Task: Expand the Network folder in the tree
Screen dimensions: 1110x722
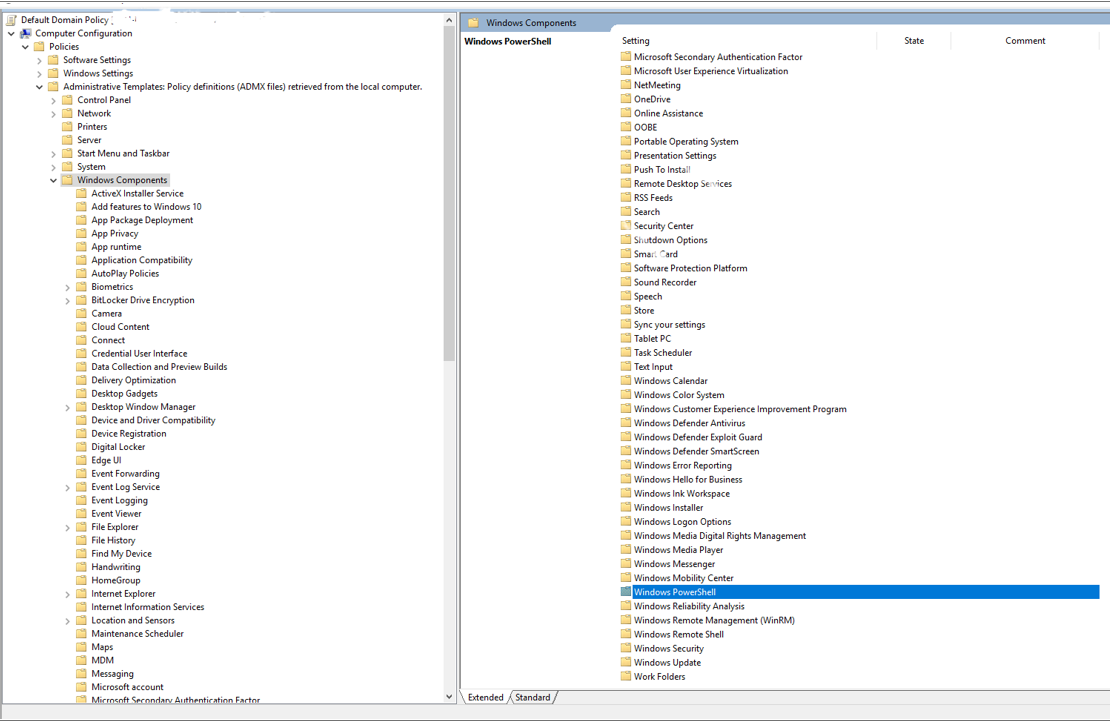Action: tap(54, 114)
